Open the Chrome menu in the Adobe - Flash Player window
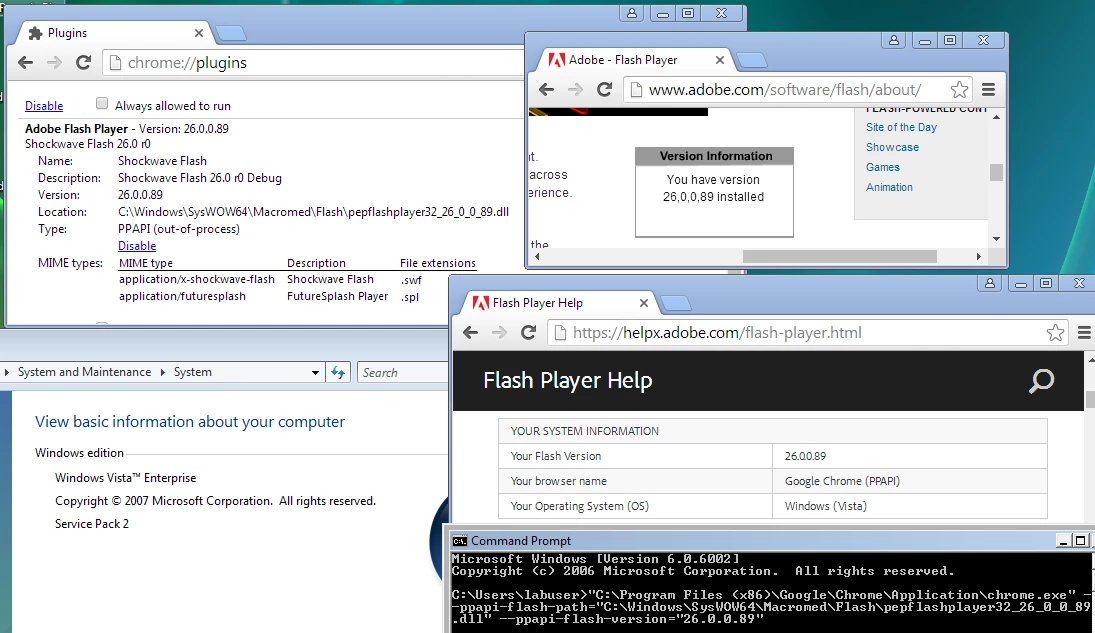Viewport: 1095px width, 633px height. 988,89
